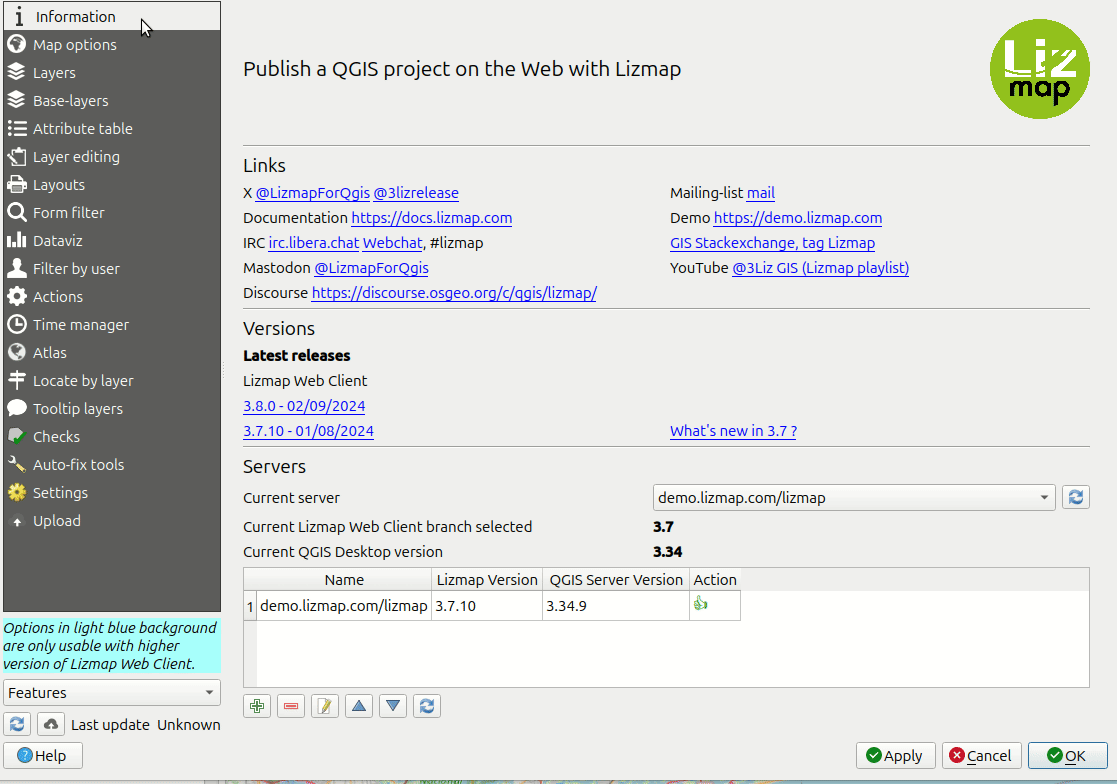Click the Information 'i' icon
Viewport: 1117px width, 784px height.
coord(19,16)
